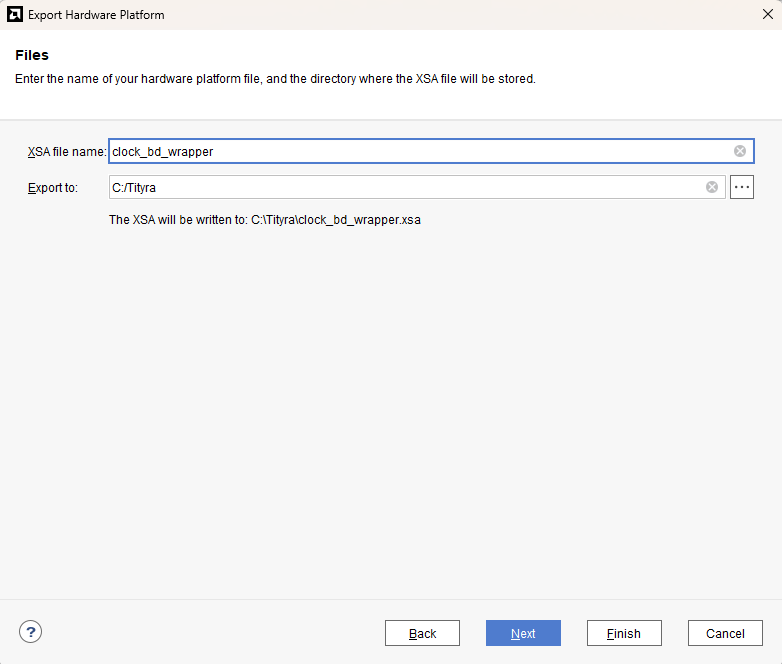This screenshot has width=782, height=664.
Task: Clear the XSA file name field
Action: tap(740, 151)
